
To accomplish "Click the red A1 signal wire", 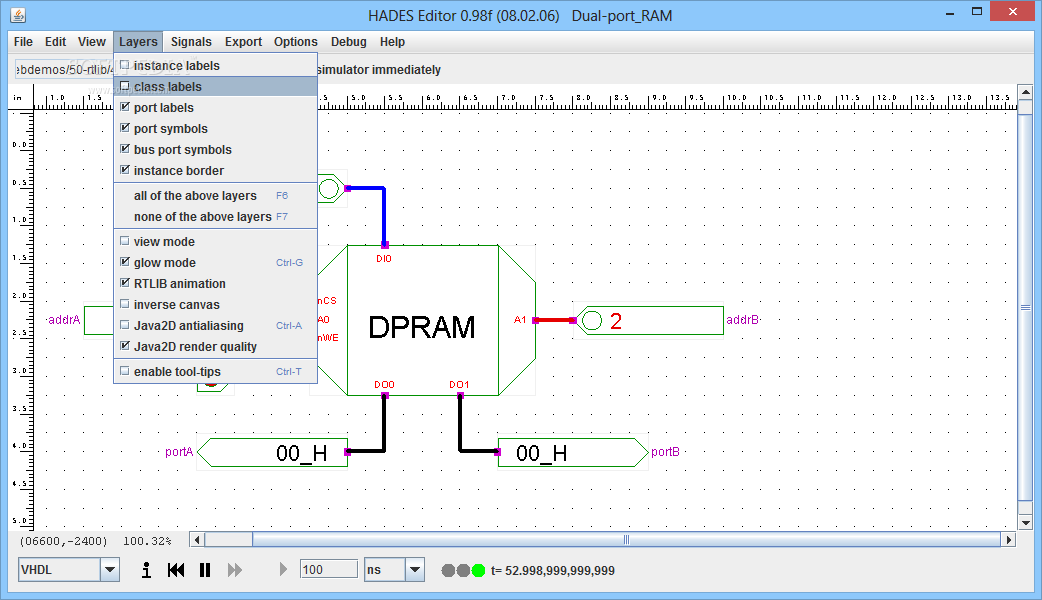I will tap(554, 320).
